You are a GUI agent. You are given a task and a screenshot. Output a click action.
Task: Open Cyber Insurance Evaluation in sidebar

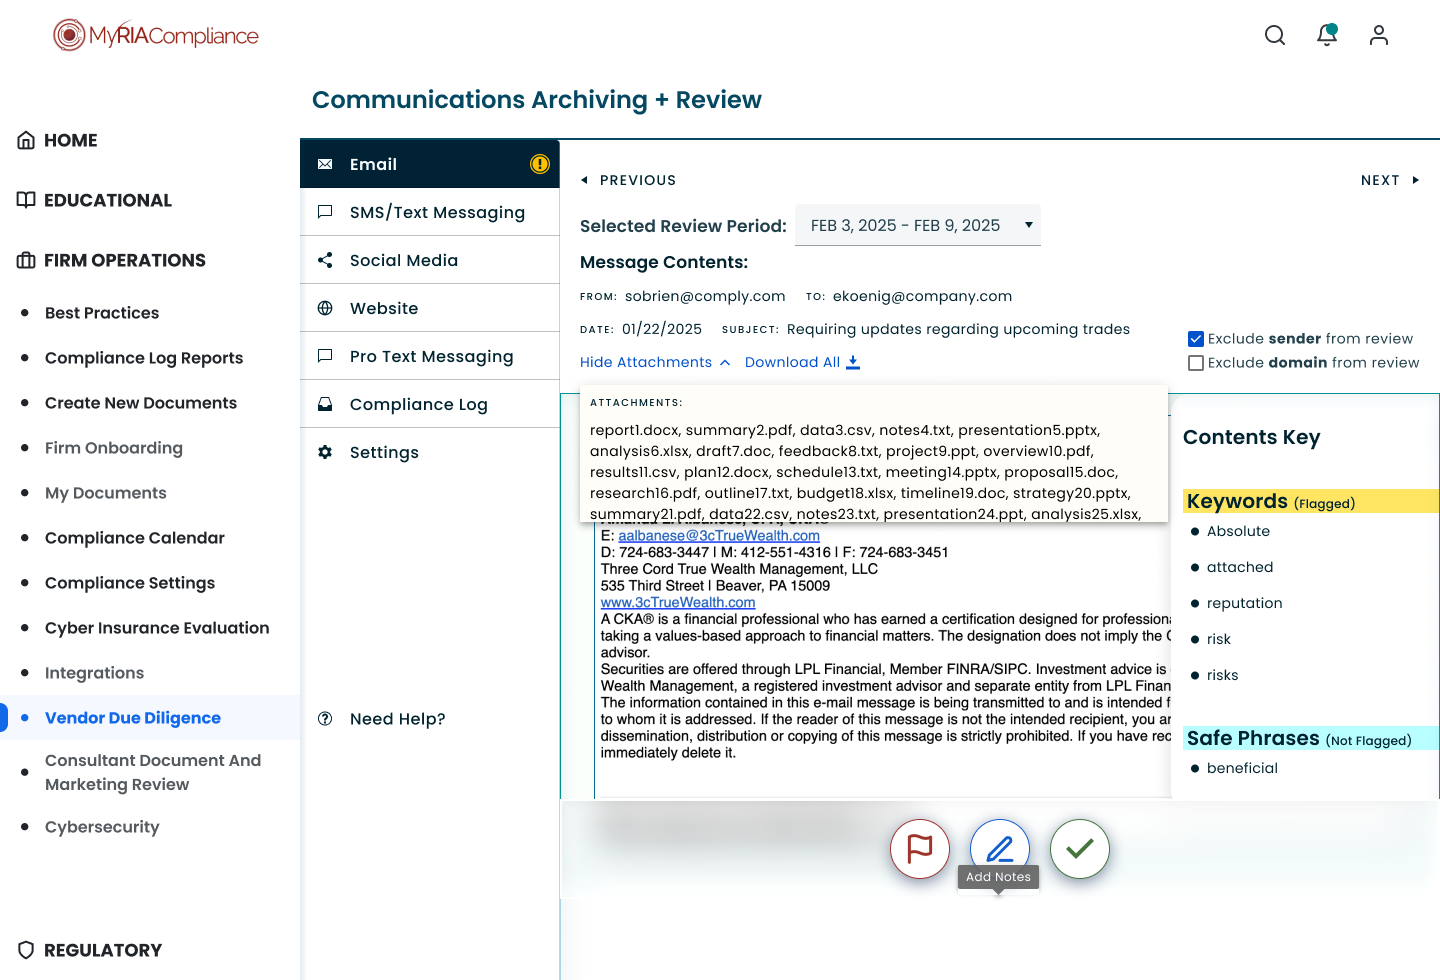157,628
